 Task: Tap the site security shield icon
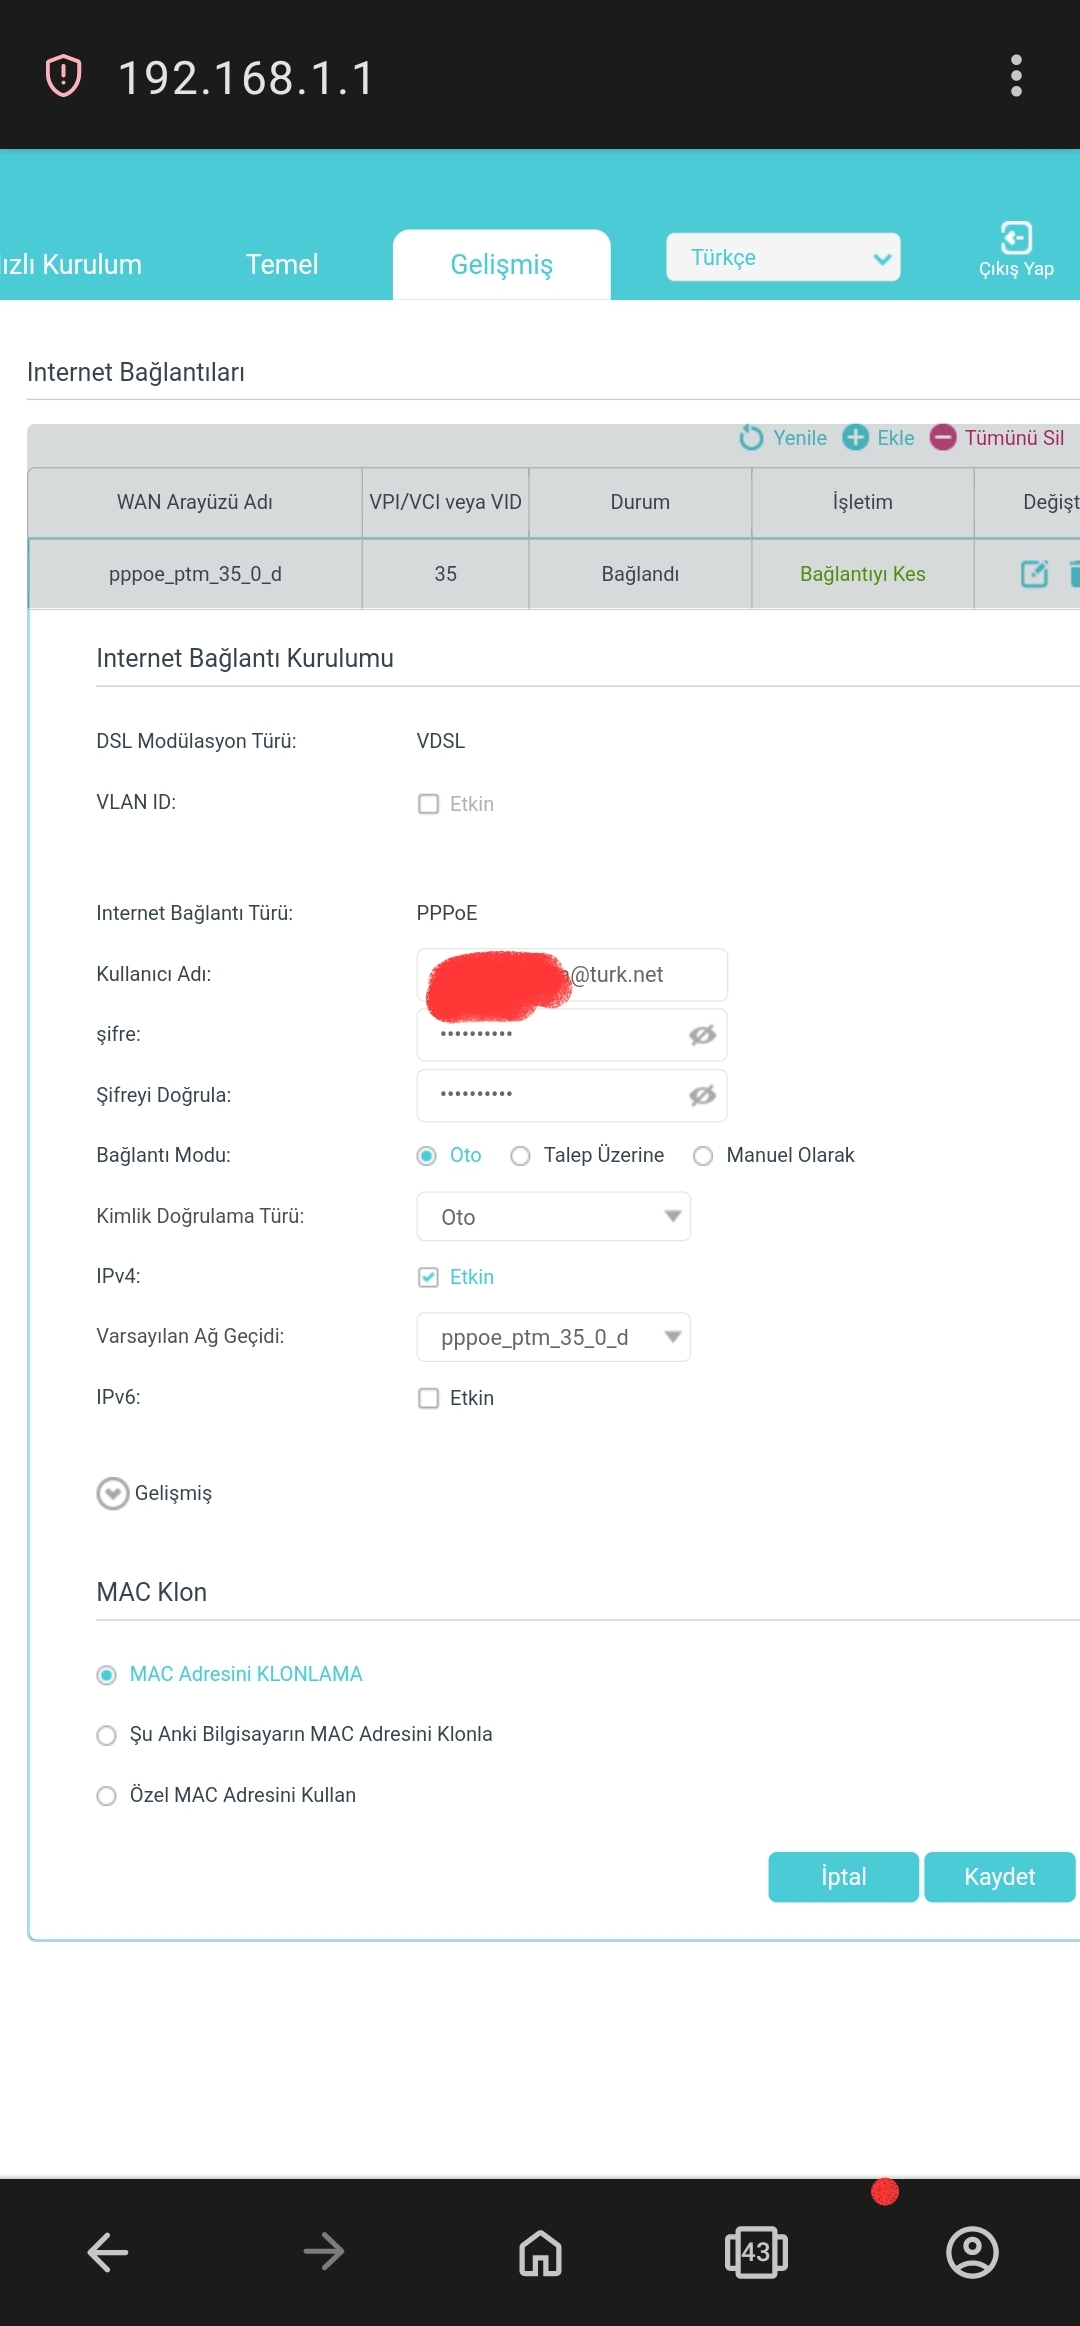(64, 76)
